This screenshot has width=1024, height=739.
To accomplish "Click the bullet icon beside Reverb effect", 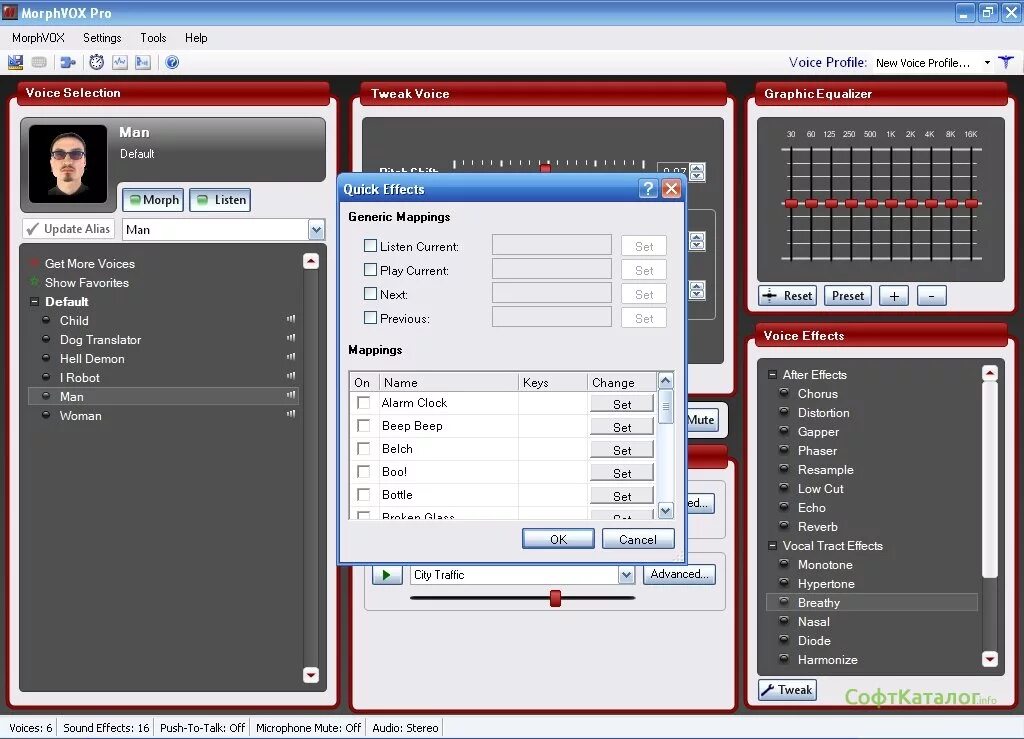I will [x=784, y=526].
